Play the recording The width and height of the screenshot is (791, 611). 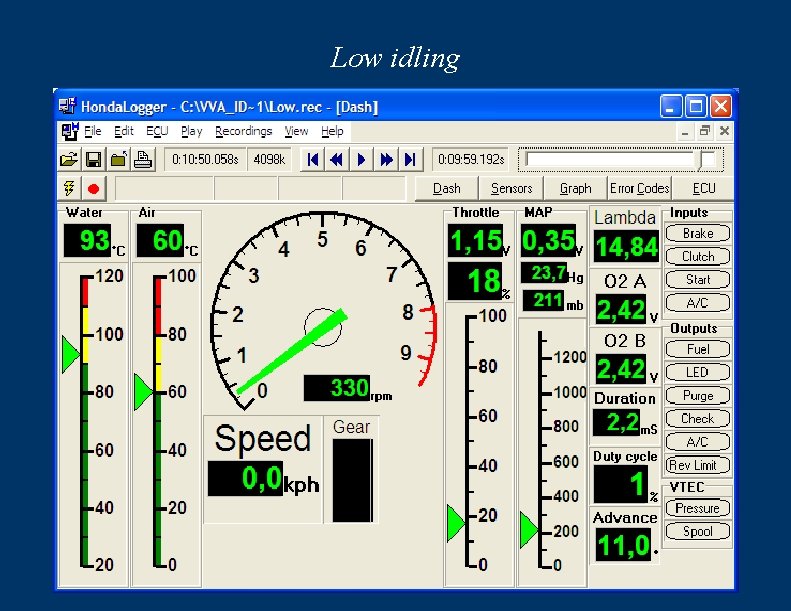[361, 160]
